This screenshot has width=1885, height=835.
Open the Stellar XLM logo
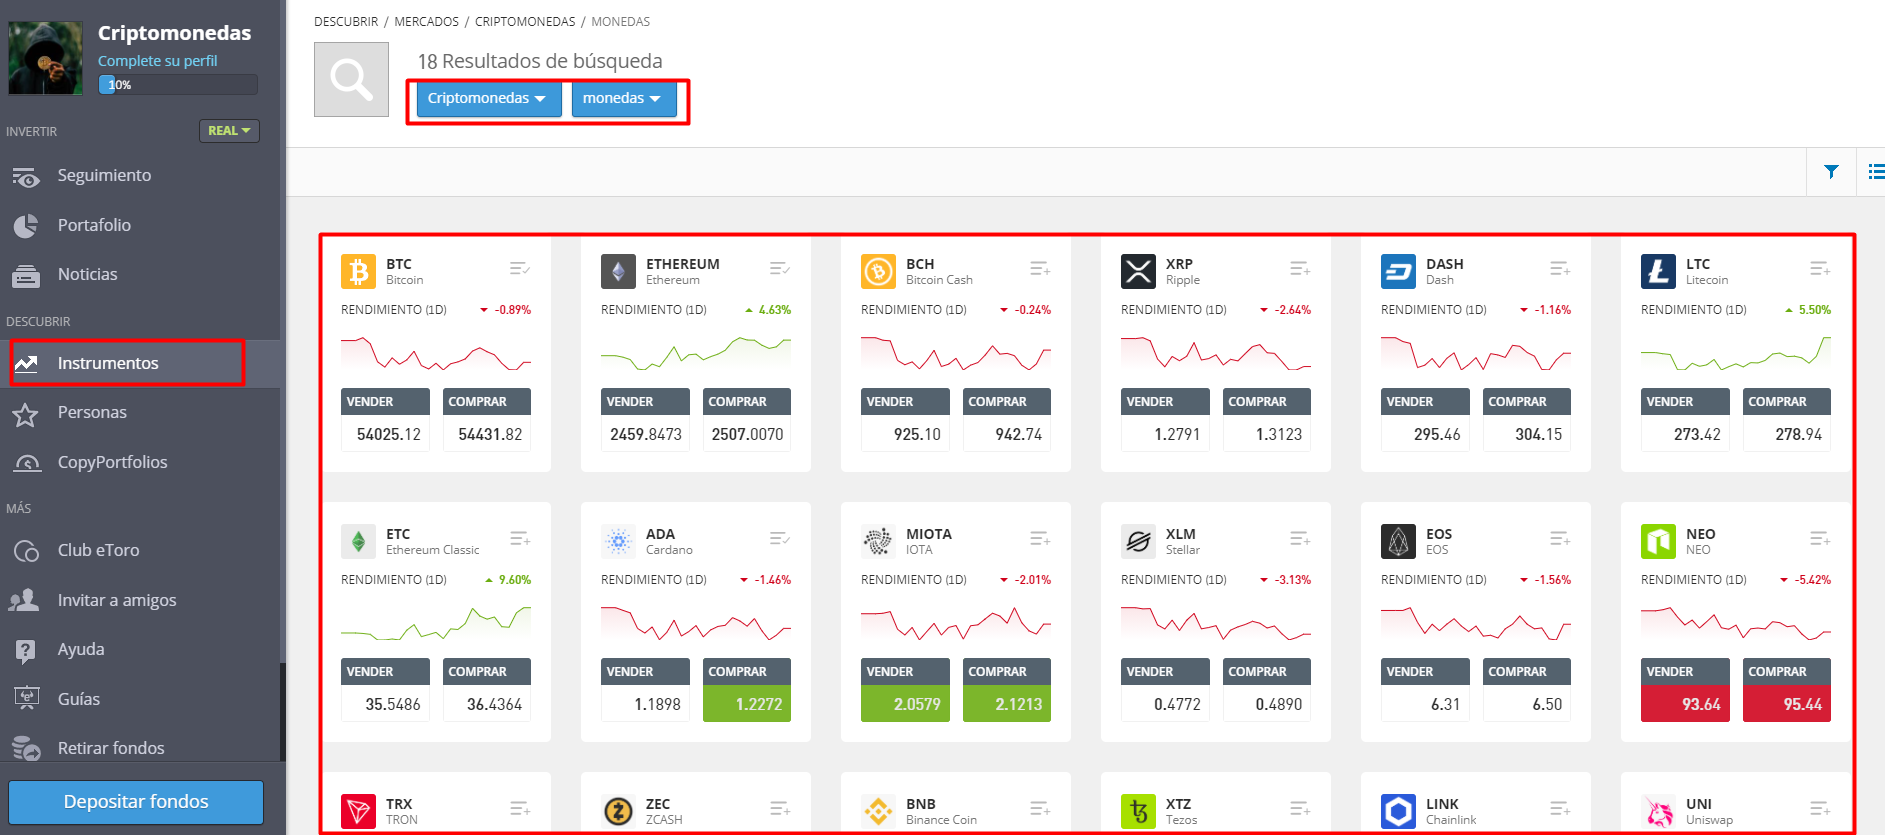click(x=1138, y=541)
